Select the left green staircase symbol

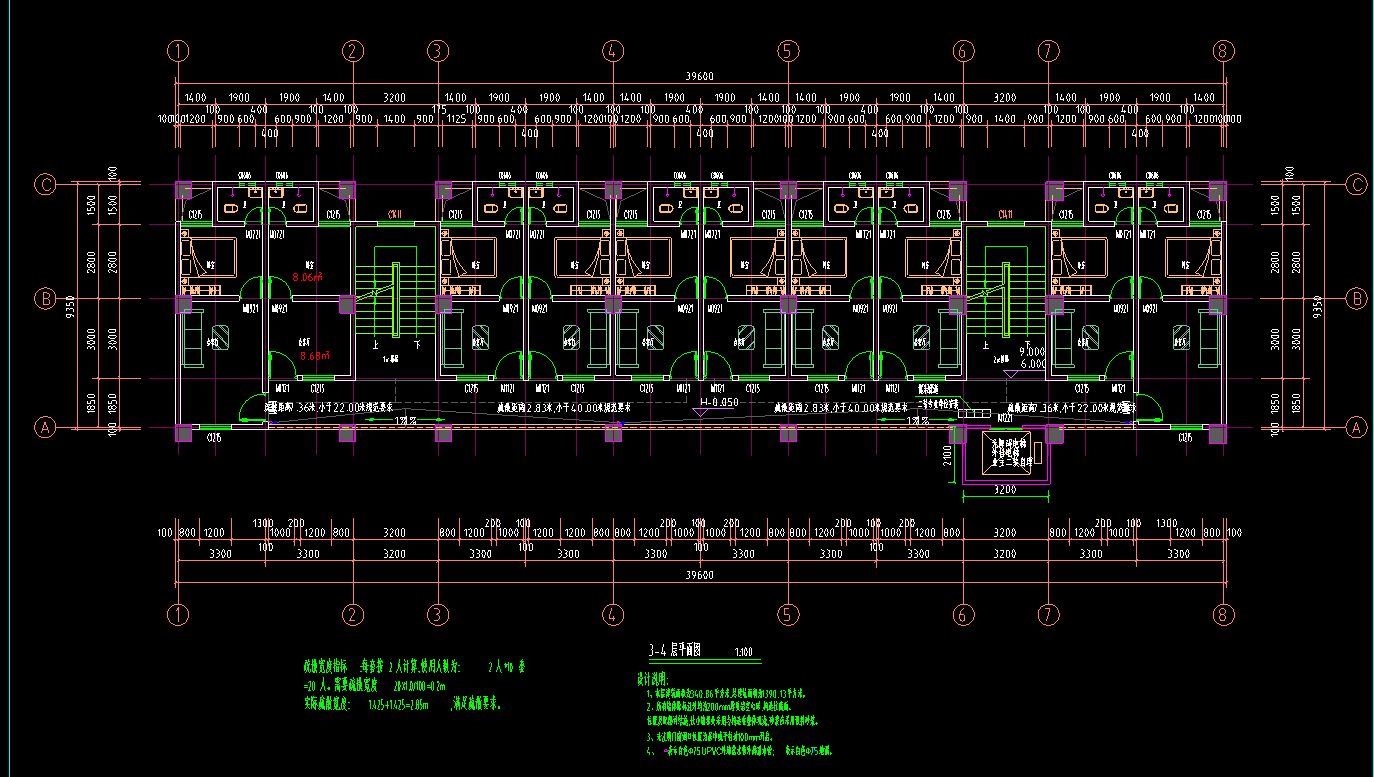[394, 300]
